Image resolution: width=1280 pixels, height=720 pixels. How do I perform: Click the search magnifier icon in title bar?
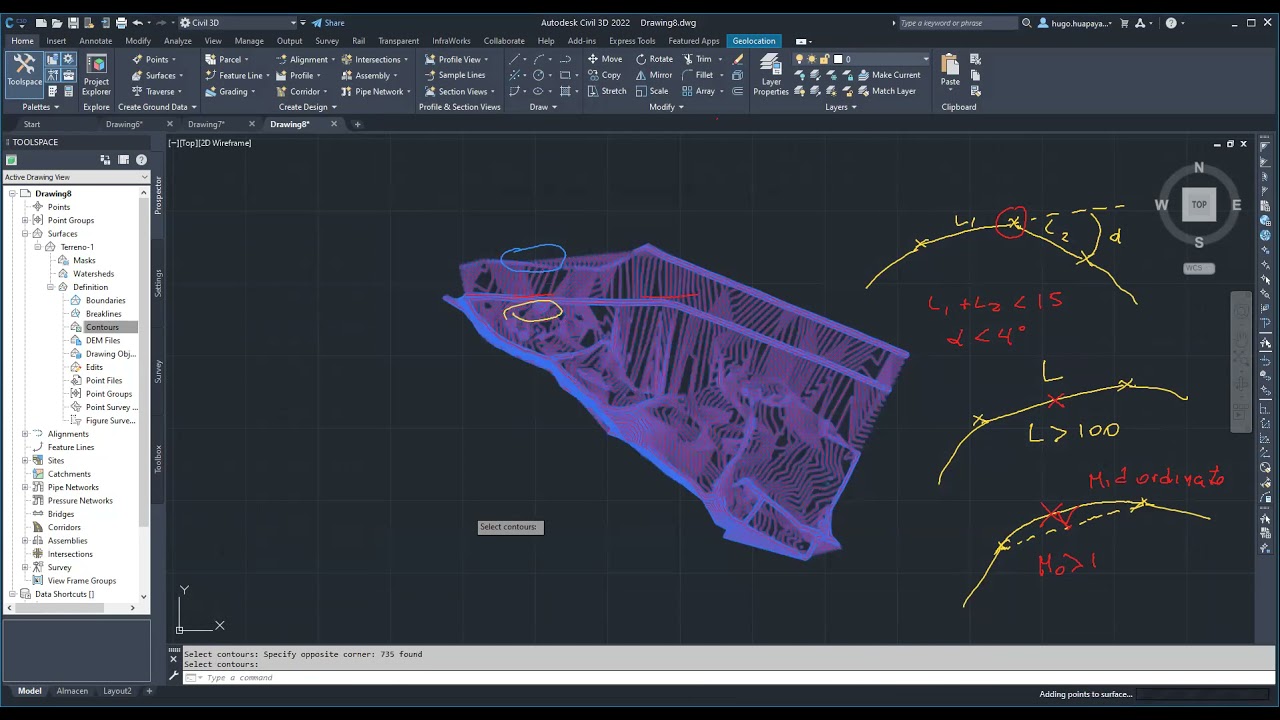[x=1026, y=23]
